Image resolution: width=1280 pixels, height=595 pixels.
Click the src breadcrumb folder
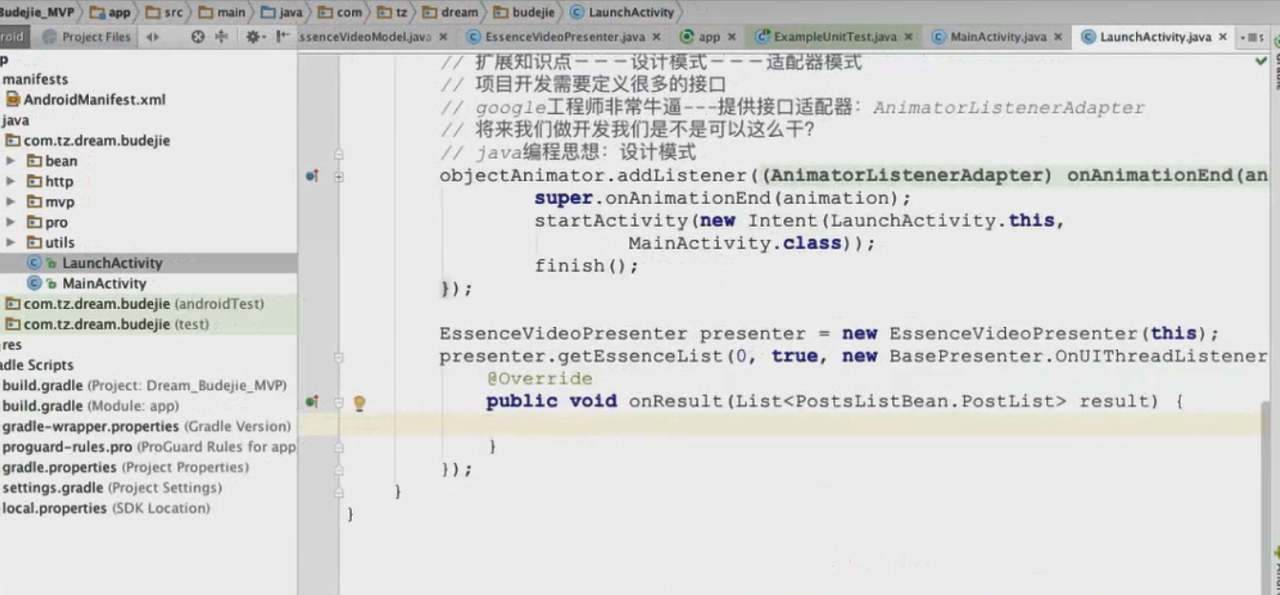tap(165, 12)
